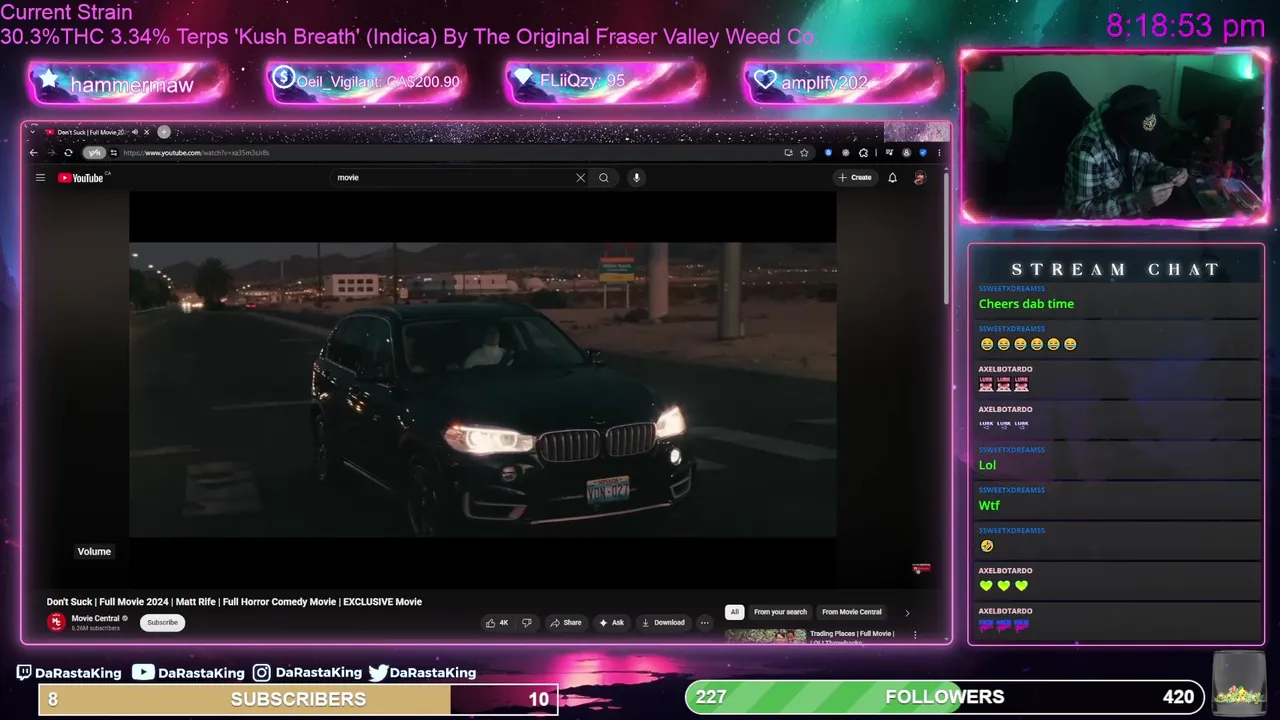This screenshot has height=720, width=1280.
Task: Open the media control icon in browser toolbar
Action: [x=889, y=153]
